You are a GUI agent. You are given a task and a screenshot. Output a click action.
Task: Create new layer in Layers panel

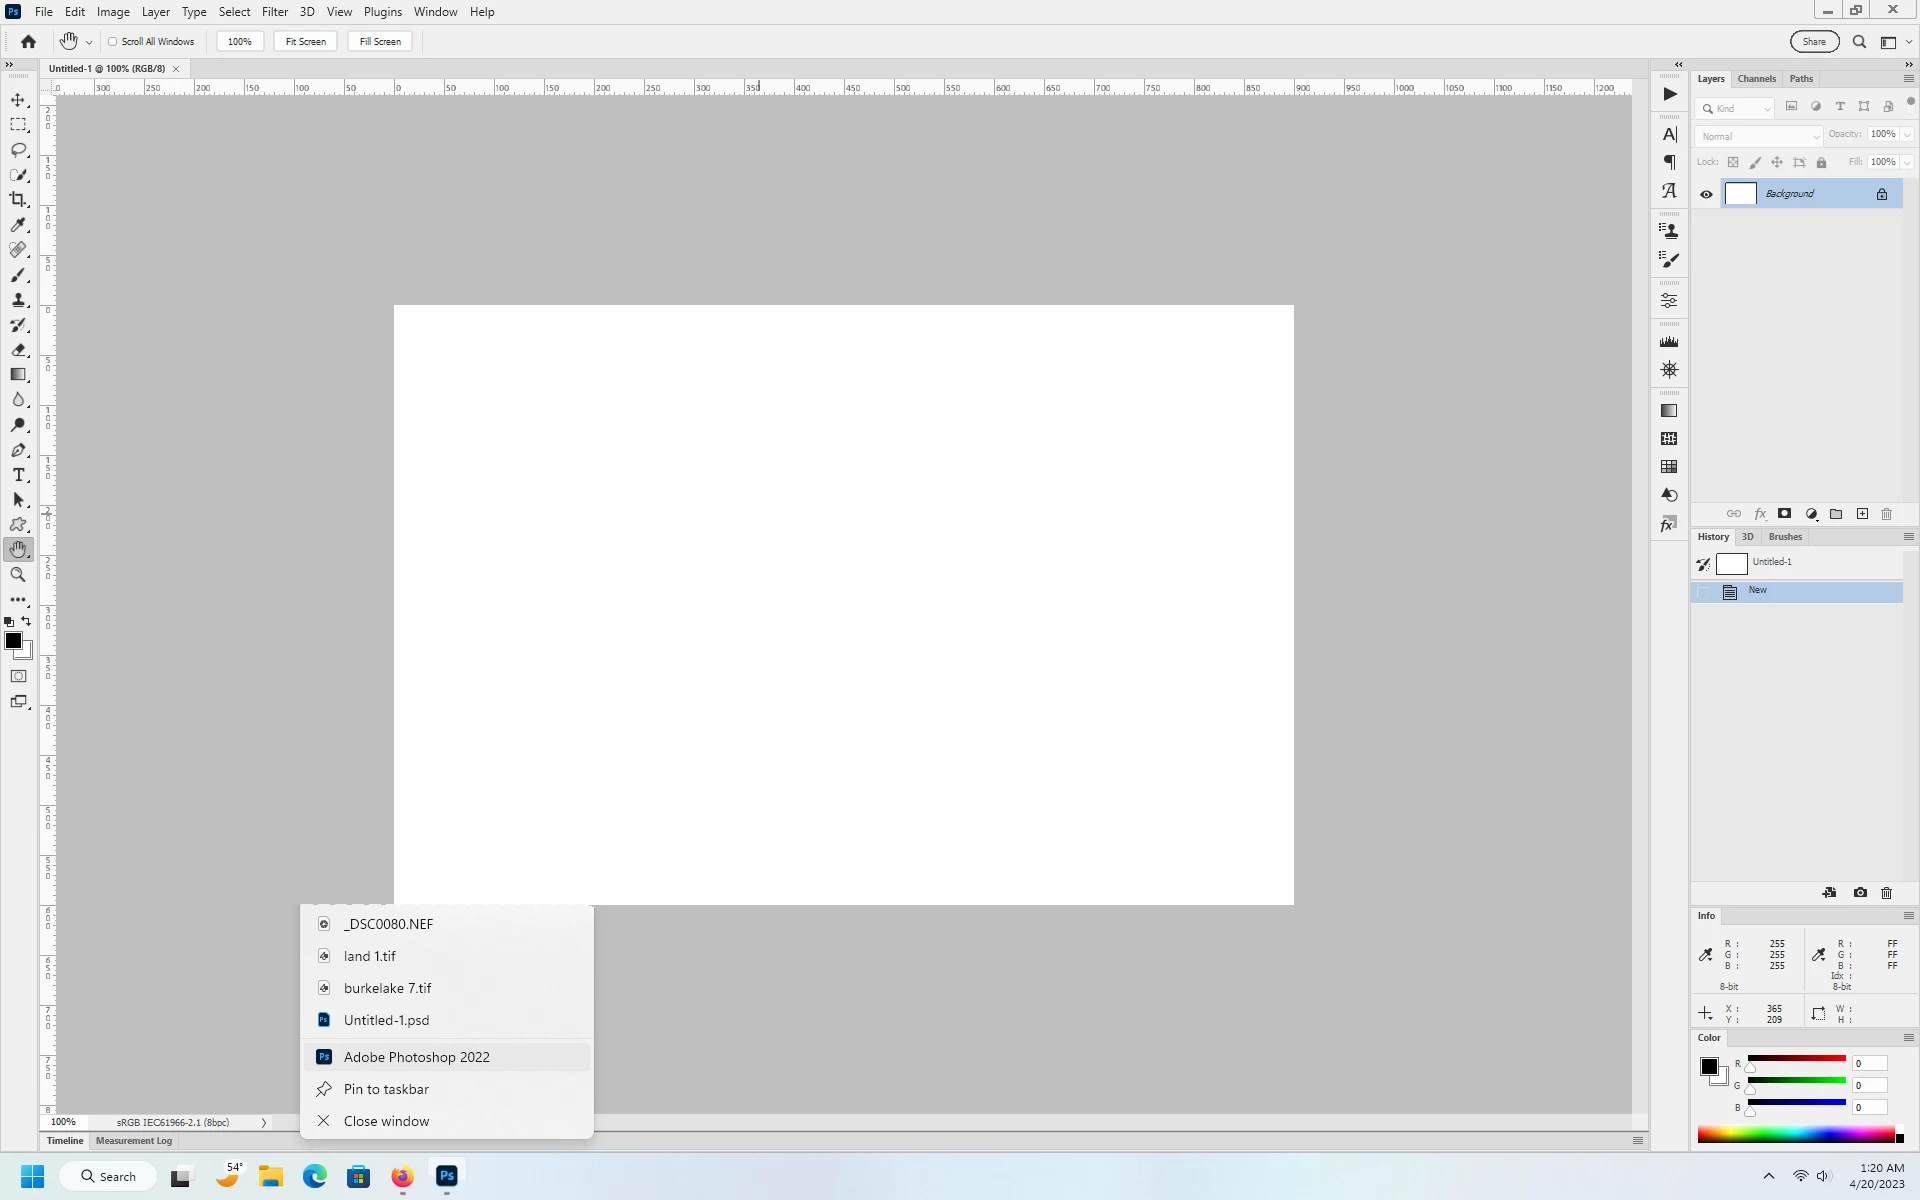point(1862,514)
